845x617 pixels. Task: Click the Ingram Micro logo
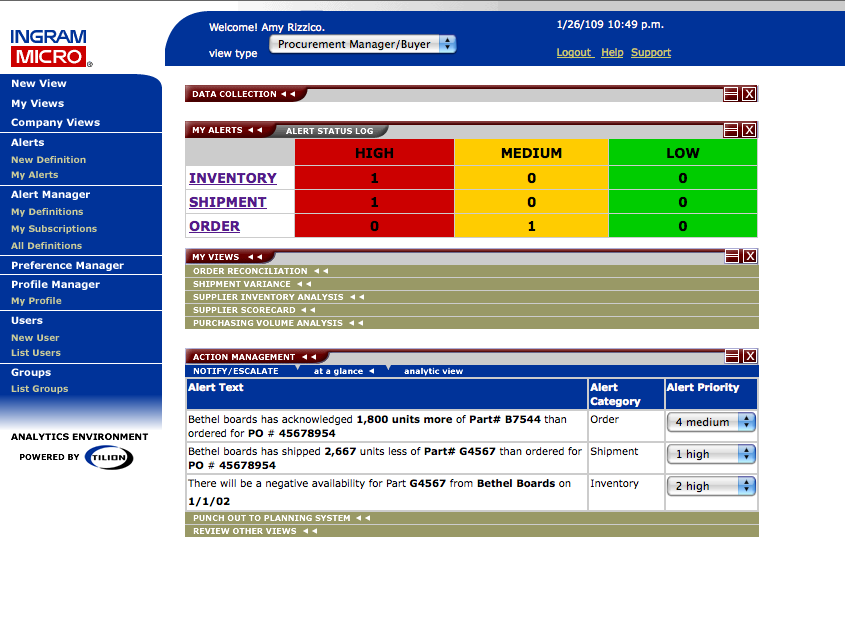coord(51,48)
